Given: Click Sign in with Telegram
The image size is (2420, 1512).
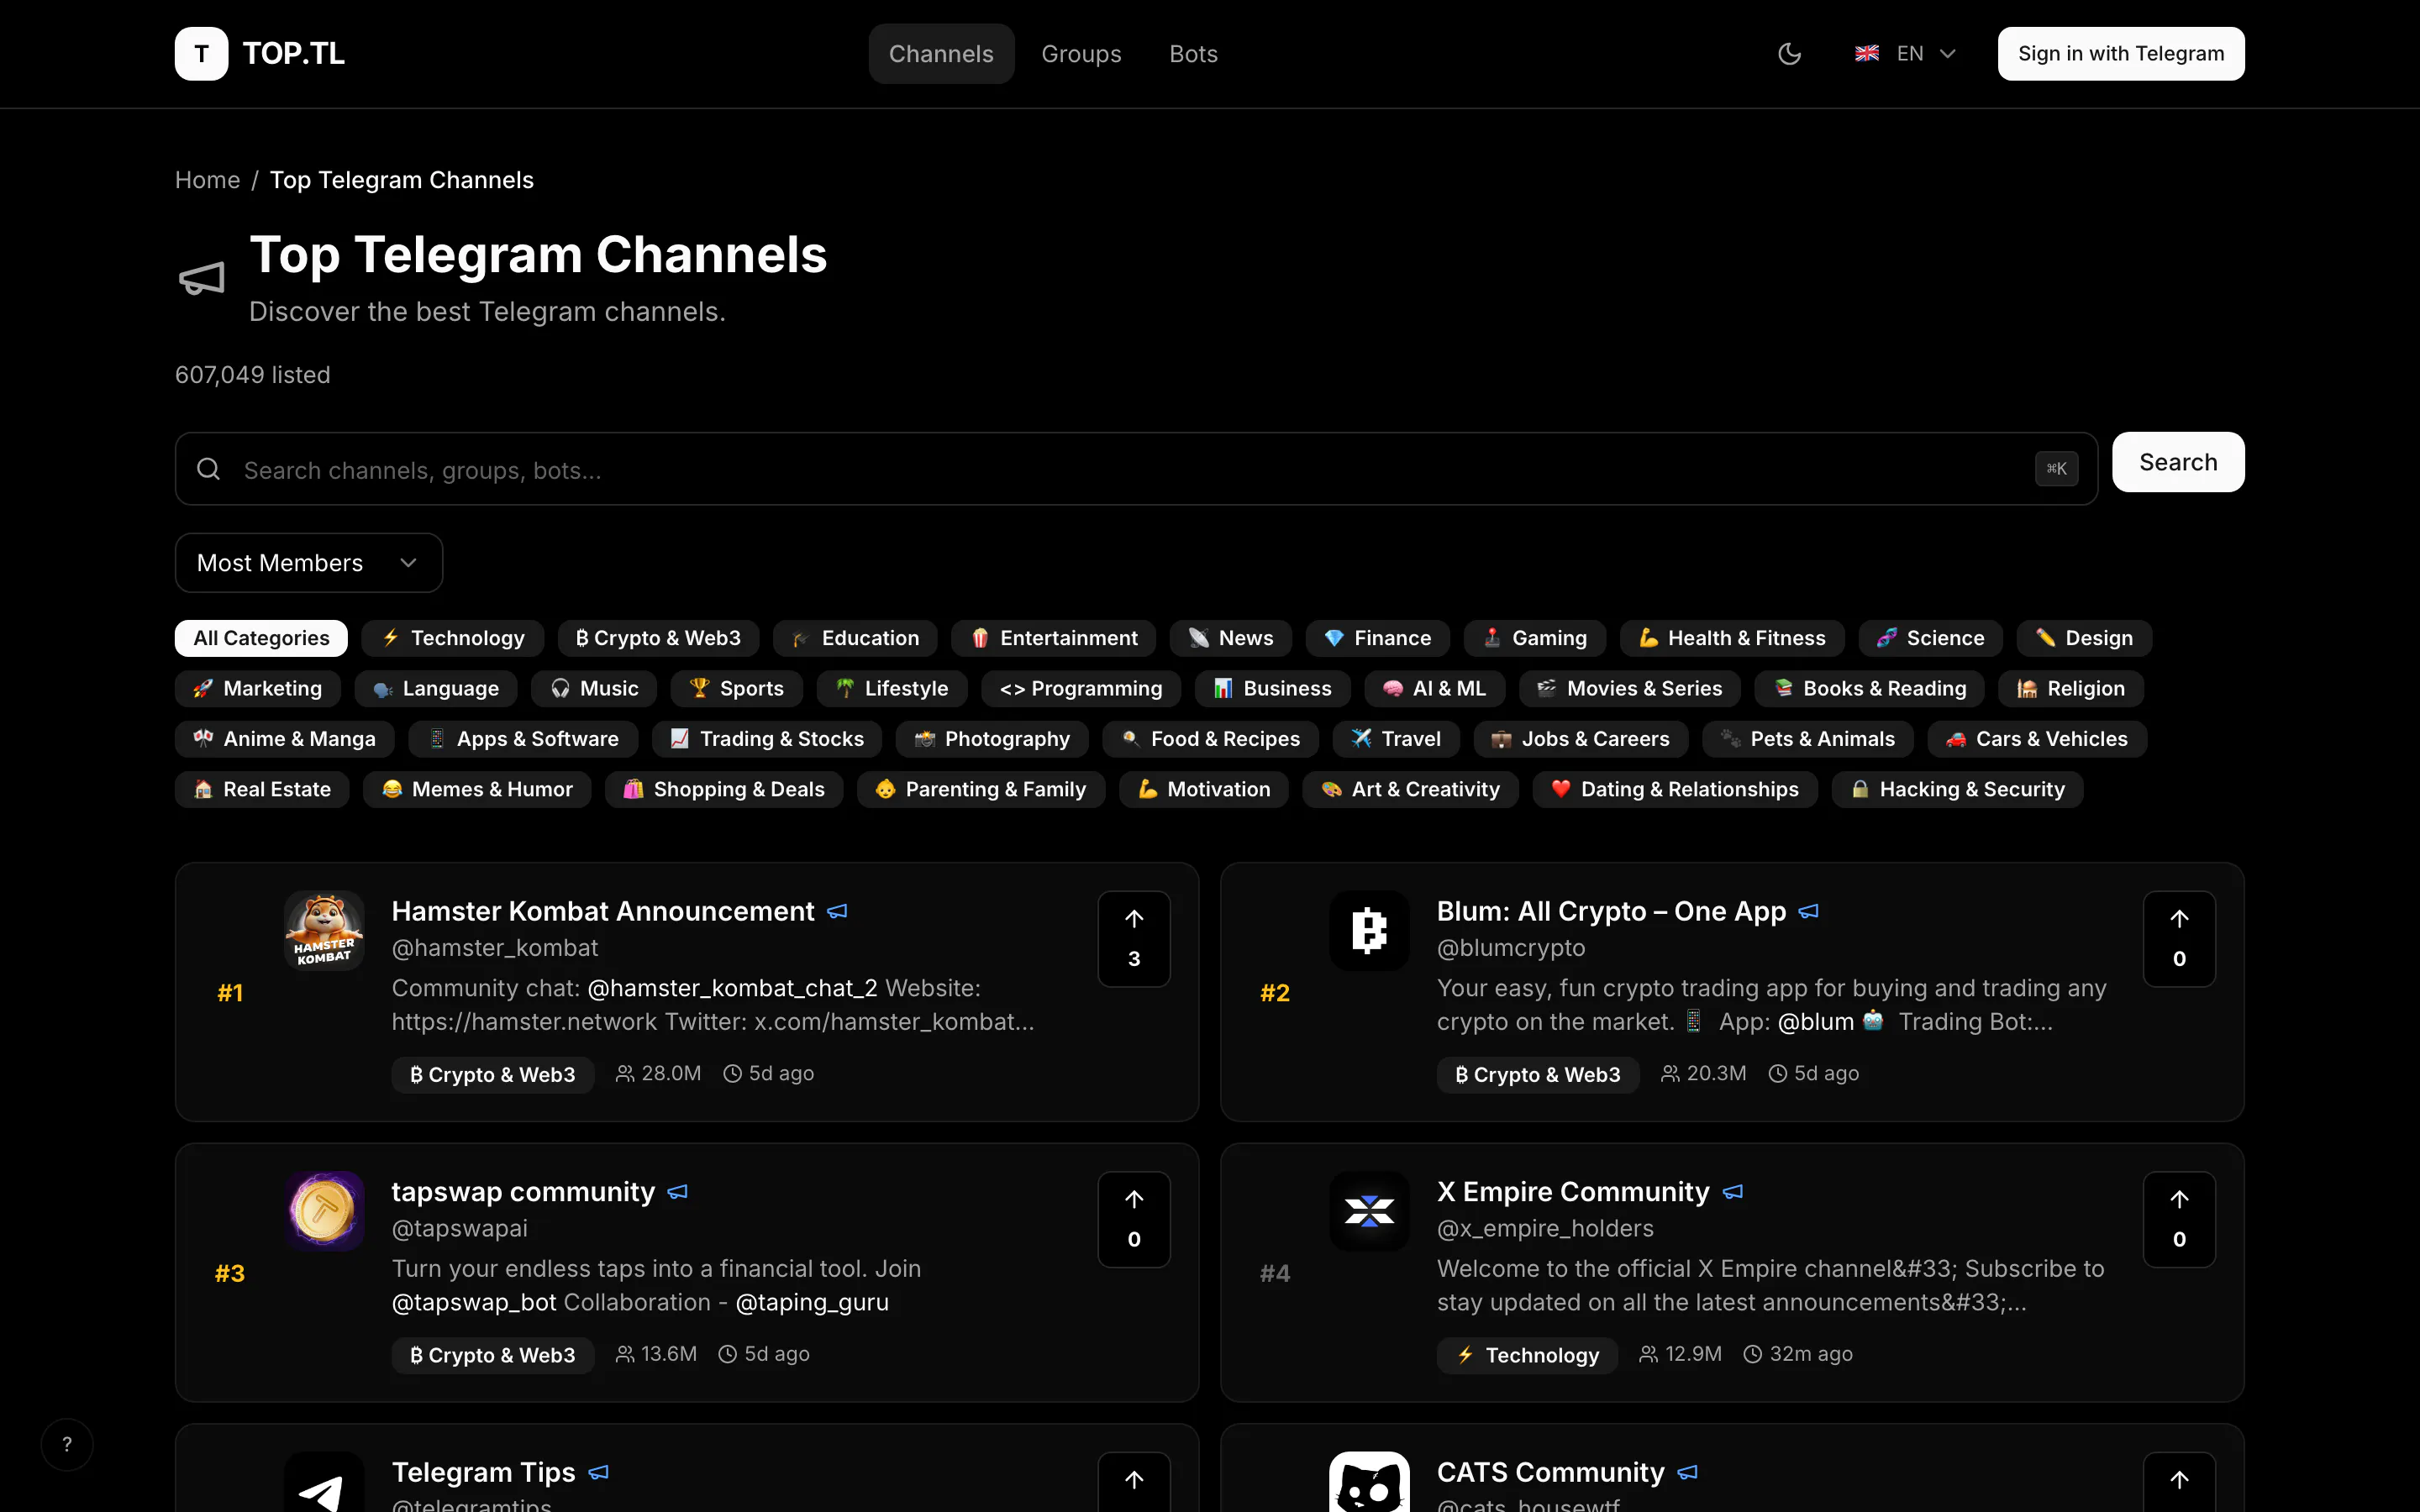Looking at the screenshot, I should click(2120, 54).
